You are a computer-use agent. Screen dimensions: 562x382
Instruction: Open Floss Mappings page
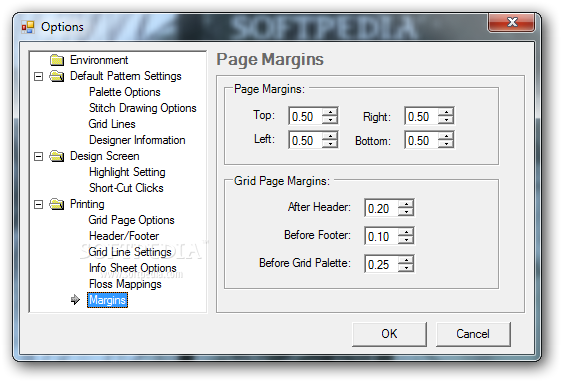(x=125, y=284)
